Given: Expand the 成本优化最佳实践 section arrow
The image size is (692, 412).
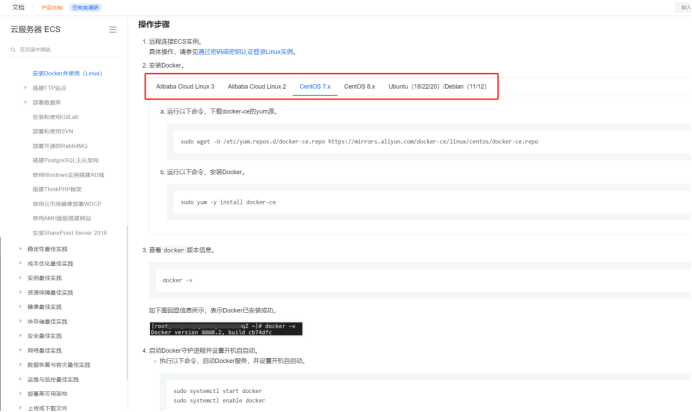Looking at the screenshot, I should tap(20, 263).
